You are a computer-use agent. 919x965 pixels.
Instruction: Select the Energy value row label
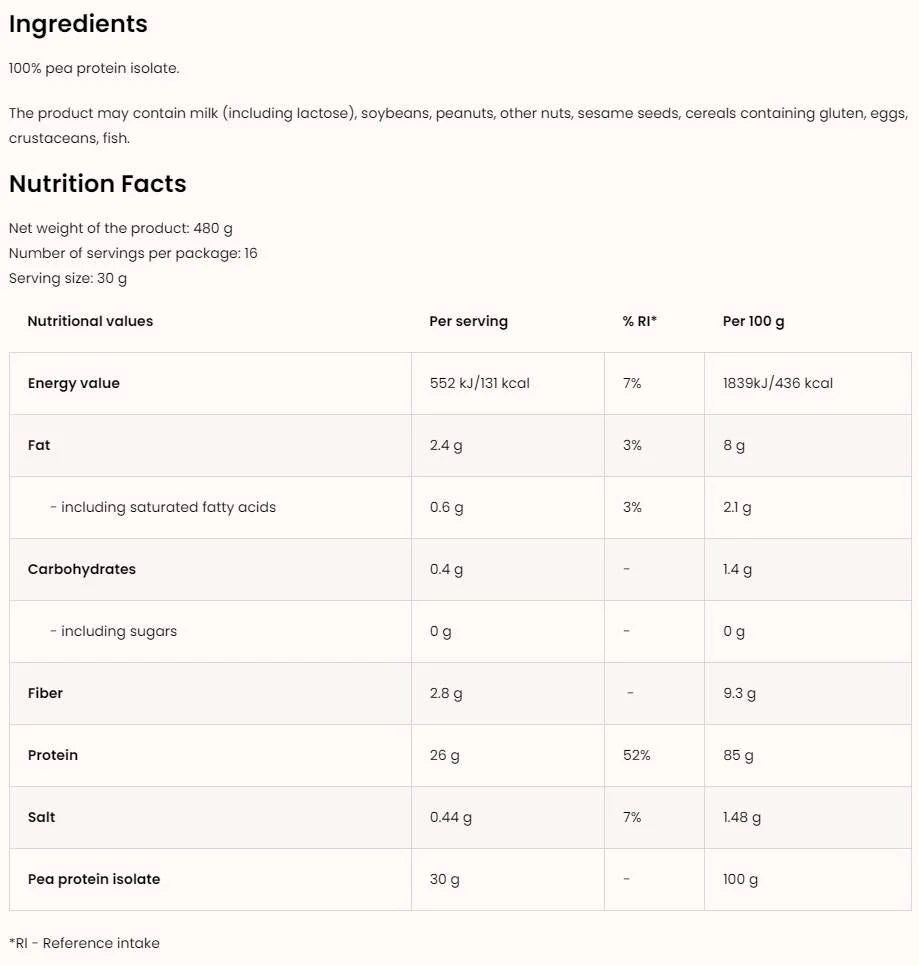click(74, 383)
